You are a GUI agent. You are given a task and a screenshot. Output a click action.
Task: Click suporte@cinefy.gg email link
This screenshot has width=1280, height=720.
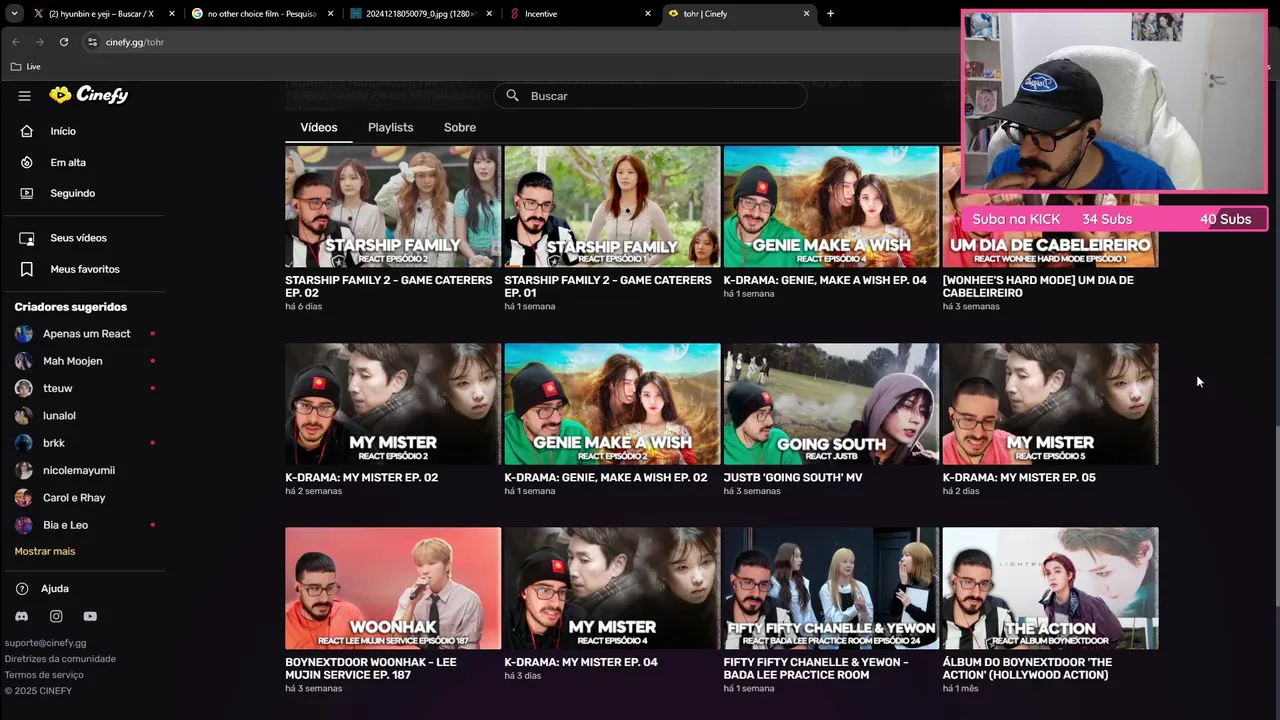click(x=45, y=643)
